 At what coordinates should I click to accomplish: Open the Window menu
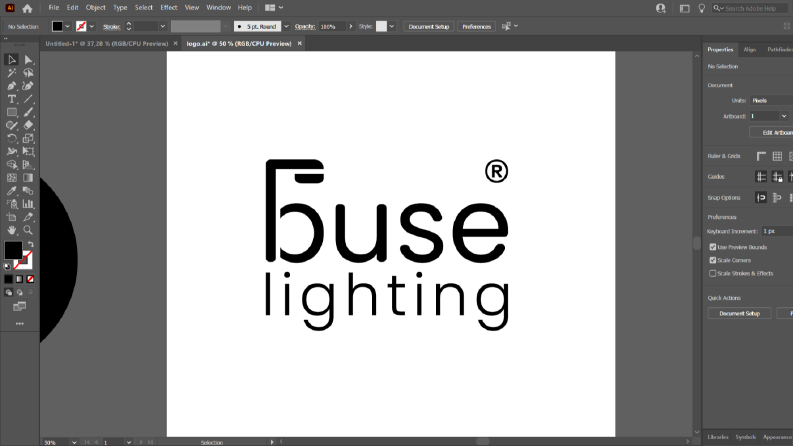point(218,8)
